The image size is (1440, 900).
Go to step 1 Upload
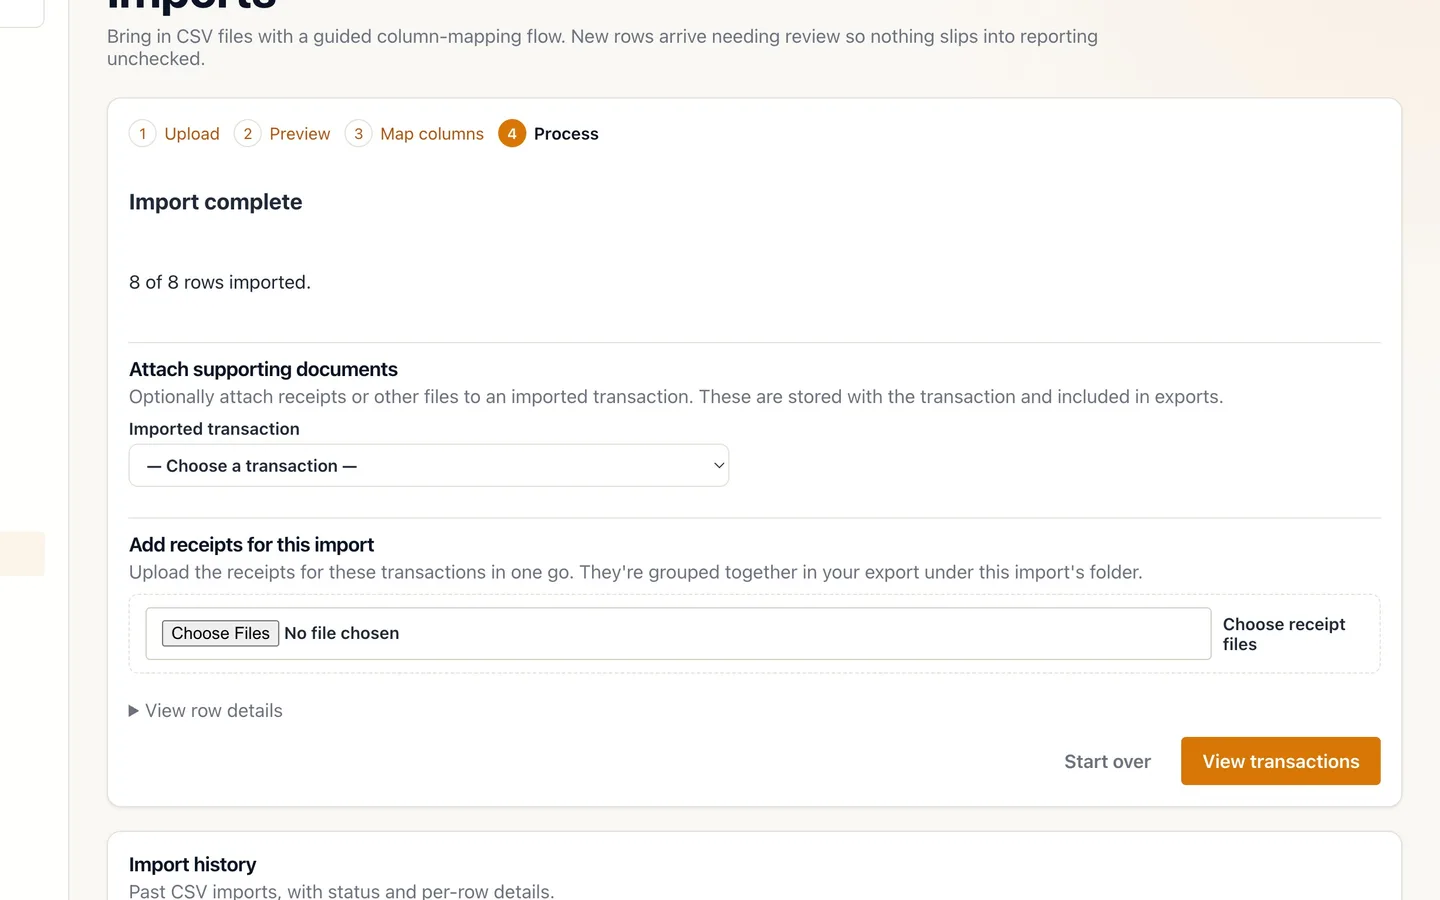pyautogui.click(x=175, y=134)
